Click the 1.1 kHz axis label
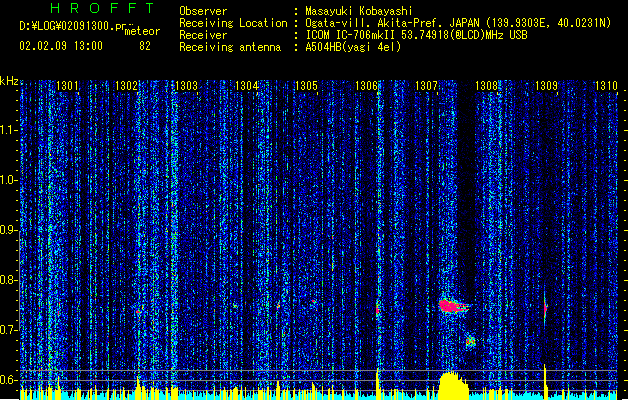This screenshot has height=400, width=629. pos(9,130)
